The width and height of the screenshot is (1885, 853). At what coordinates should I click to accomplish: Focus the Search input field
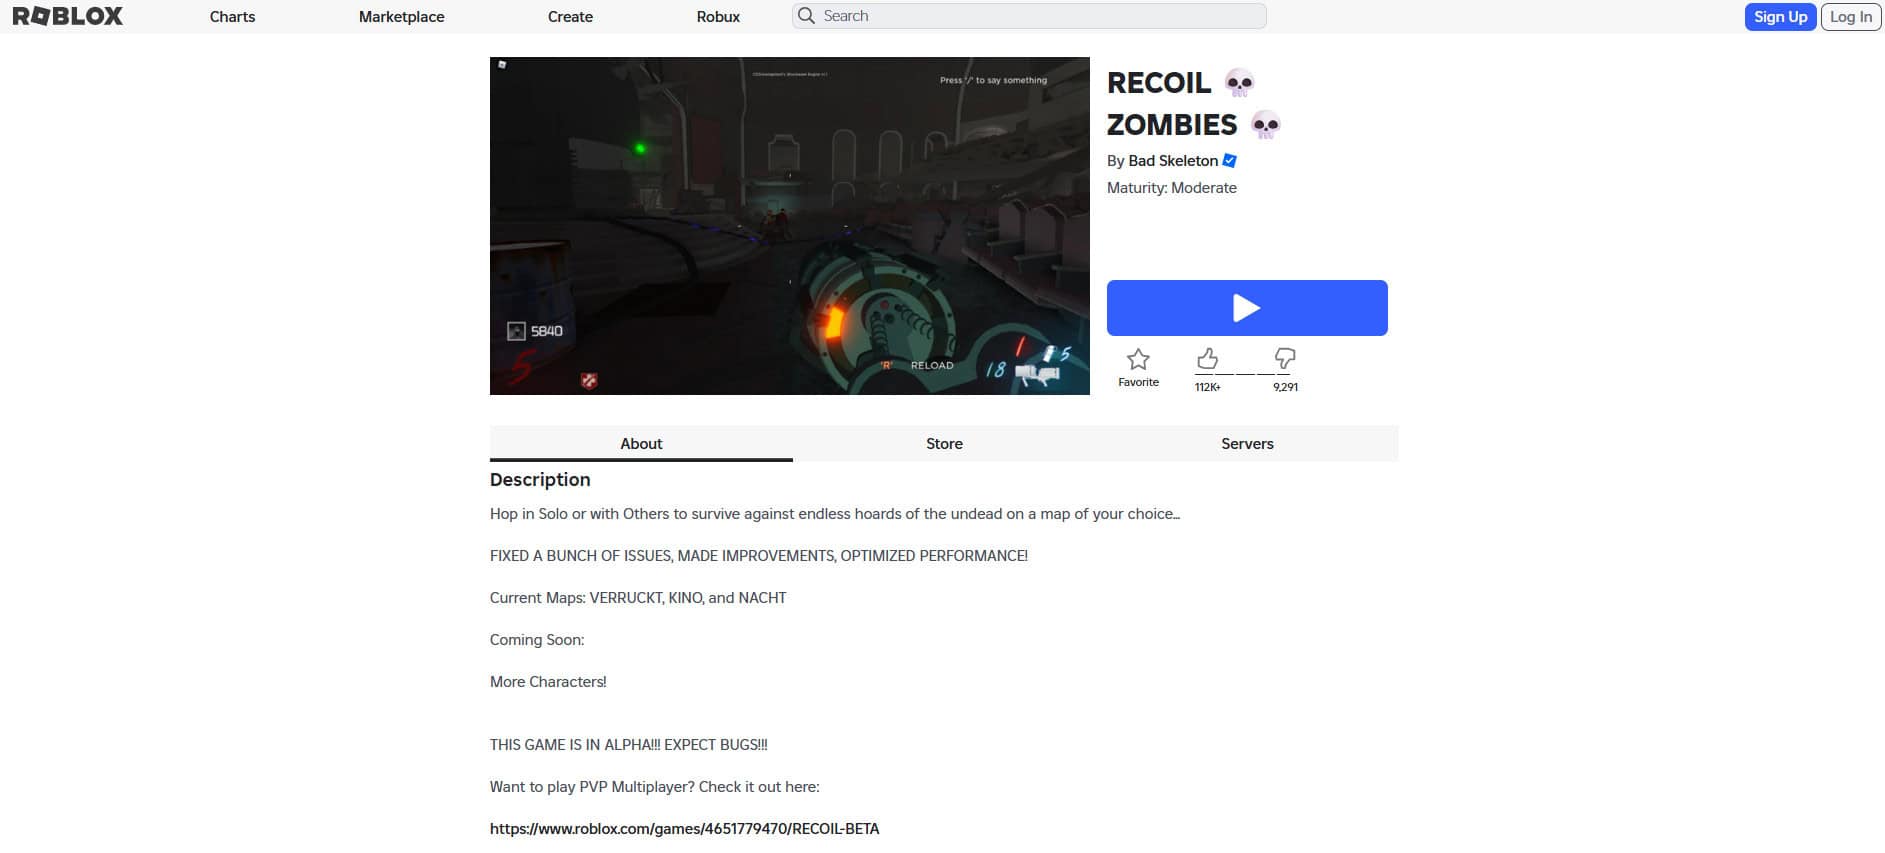(1029, 16)
